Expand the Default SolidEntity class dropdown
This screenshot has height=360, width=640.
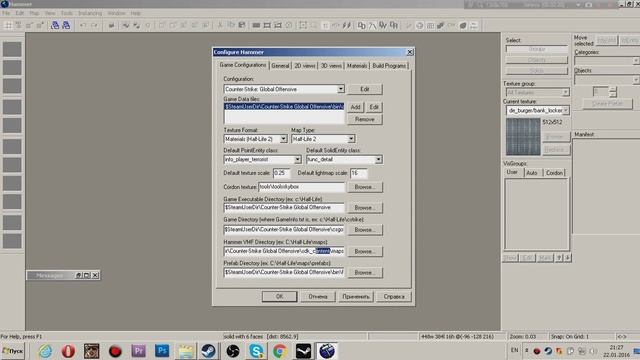click(378, 160)
